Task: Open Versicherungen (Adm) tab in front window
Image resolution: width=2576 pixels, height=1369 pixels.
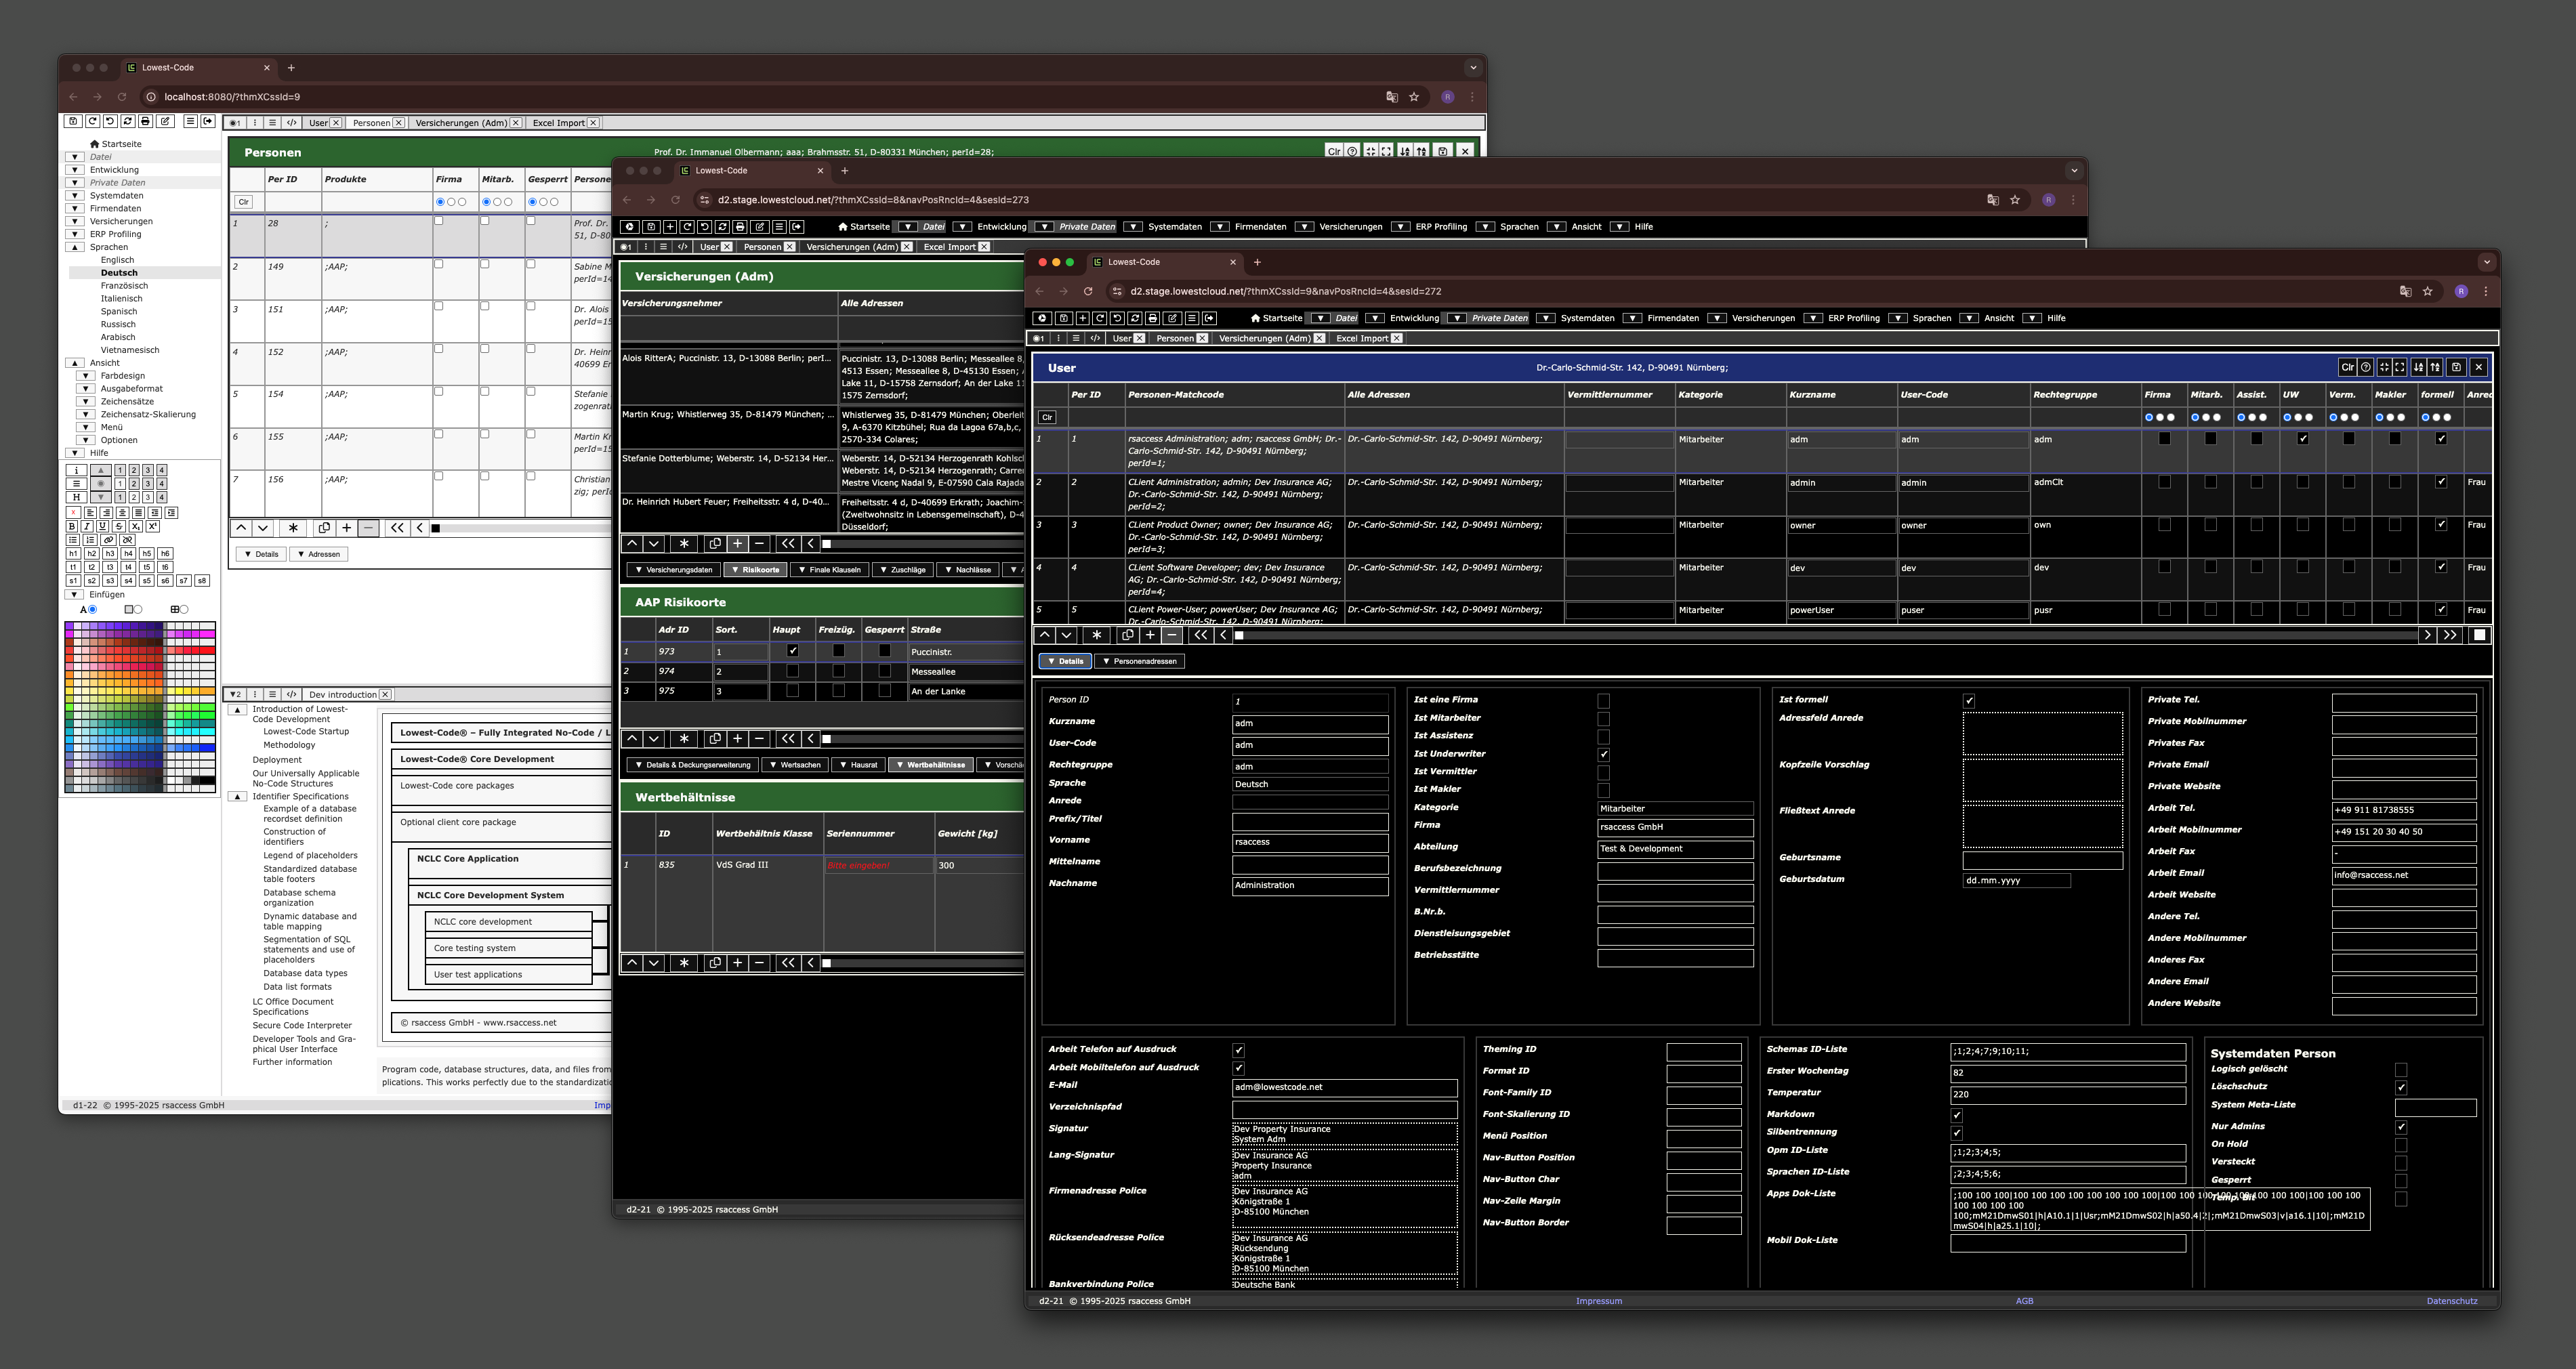Action: coord(1264,338)
